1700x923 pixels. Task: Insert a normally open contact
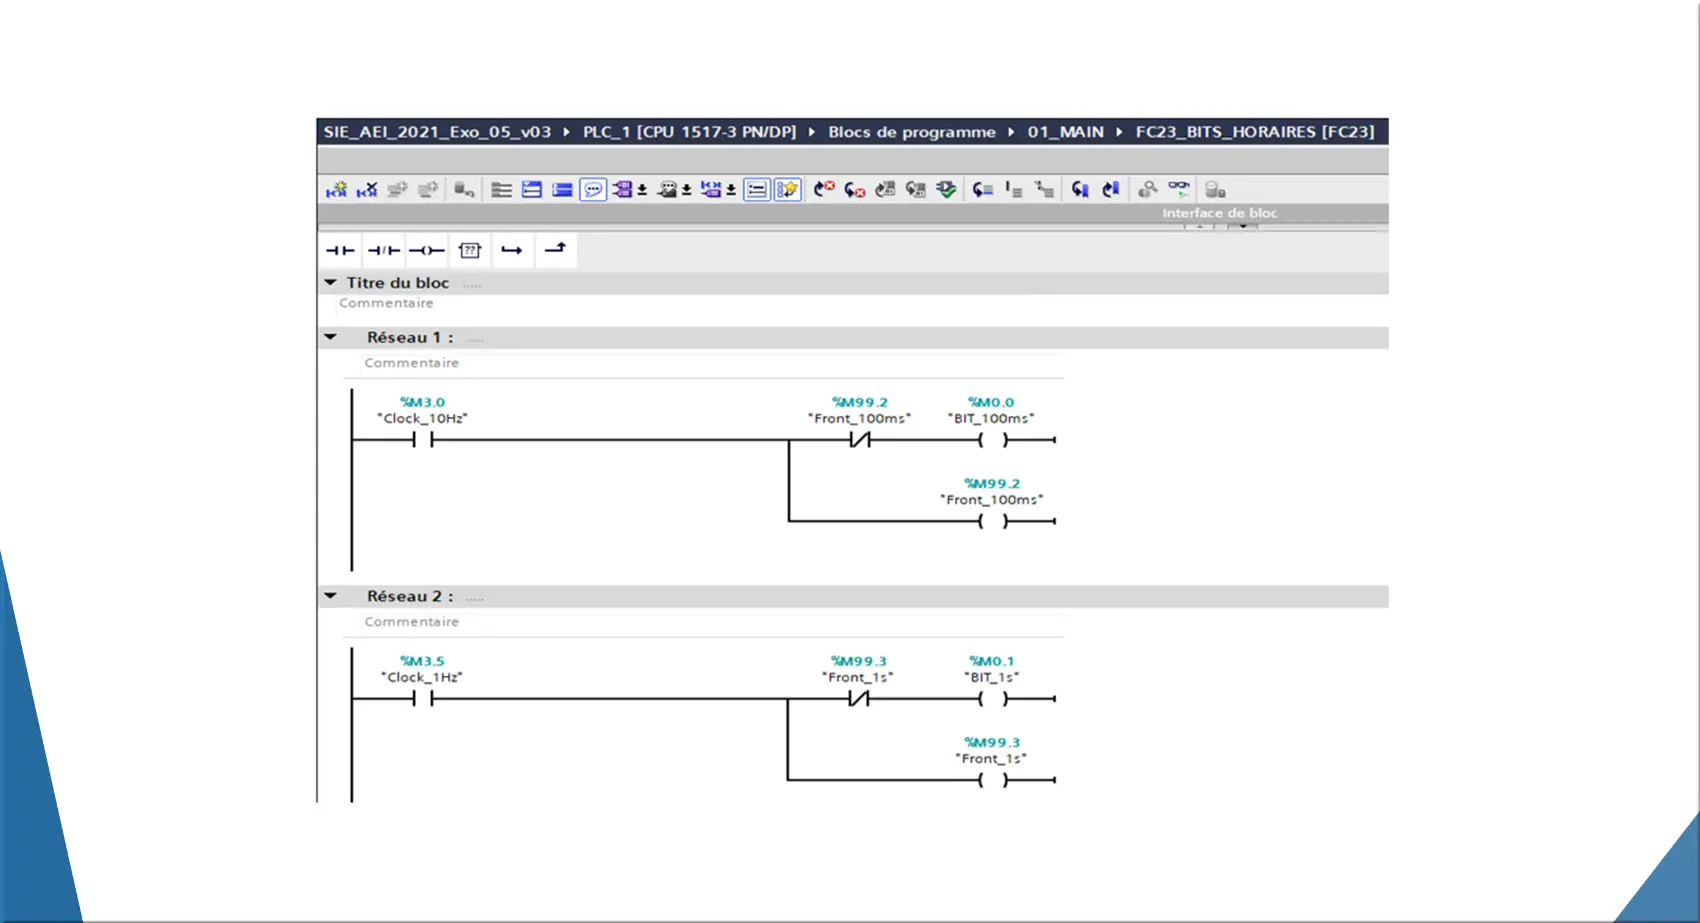click(340, 250)
